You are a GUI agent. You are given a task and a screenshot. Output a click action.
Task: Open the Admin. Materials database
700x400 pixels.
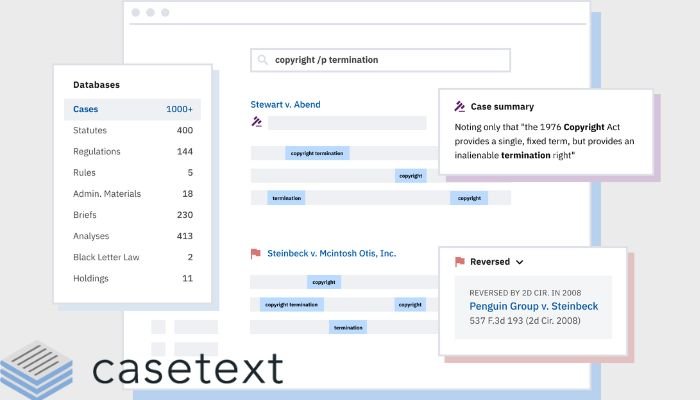(133, 194)
